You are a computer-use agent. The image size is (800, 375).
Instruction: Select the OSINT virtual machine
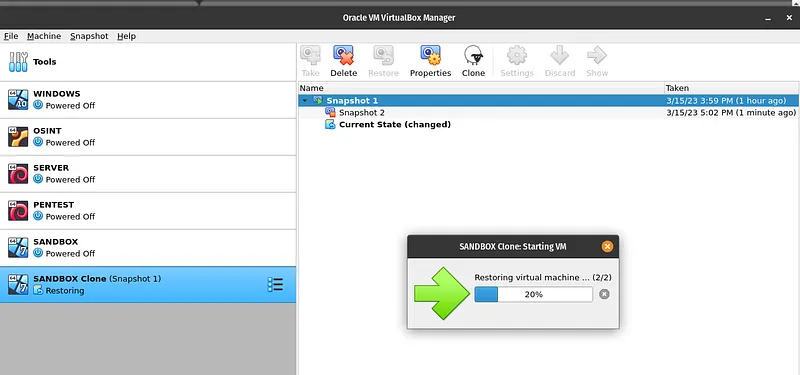pyautogui.click(x=148, y=137)
